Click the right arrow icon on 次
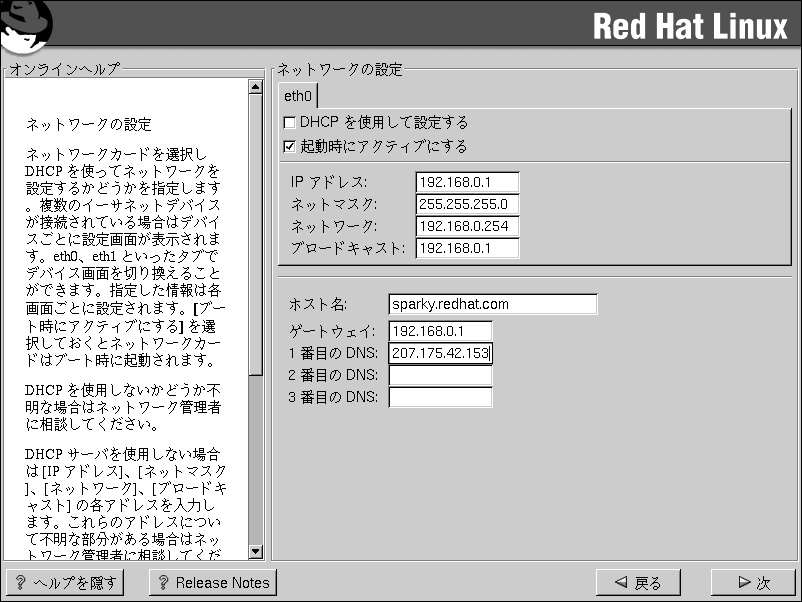Screen dimensions: 802x602 (743, 583)
